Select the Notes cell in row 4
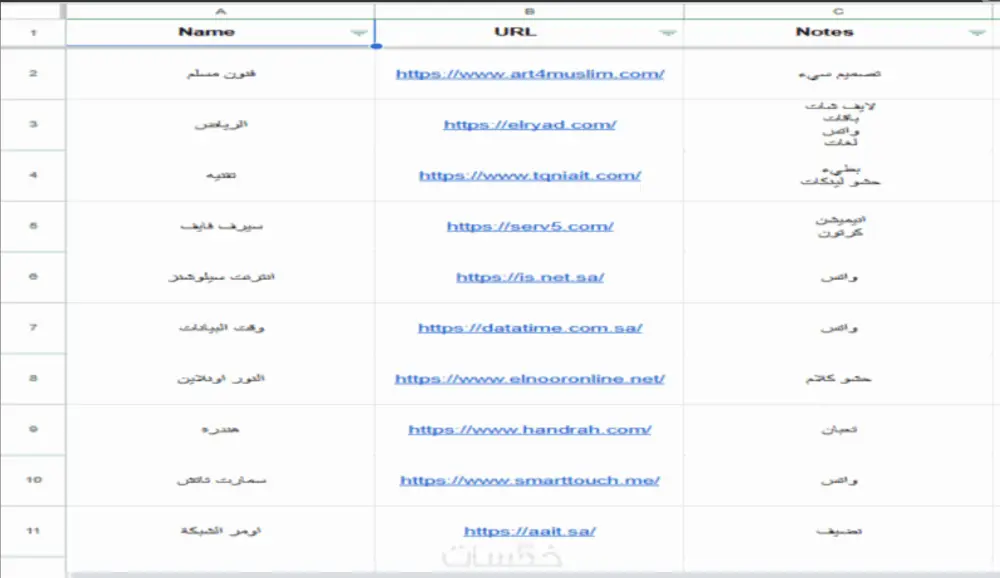1000x578 pixels. (839, 175)
